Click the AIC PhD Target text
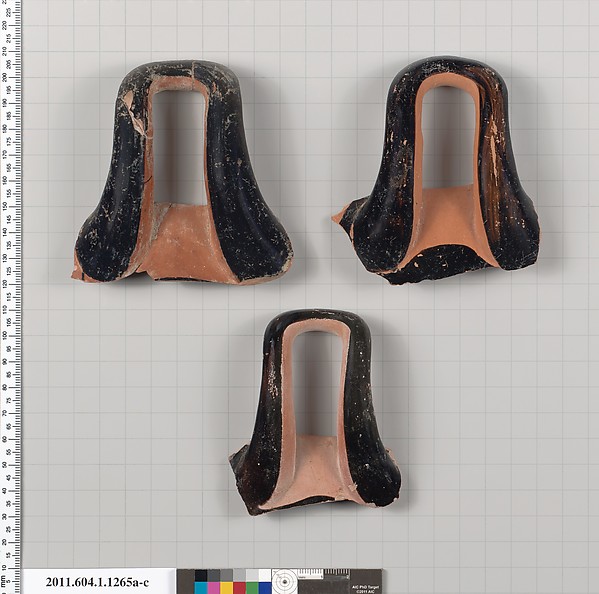The image size is (599, 594). click(x=366, y=588)
